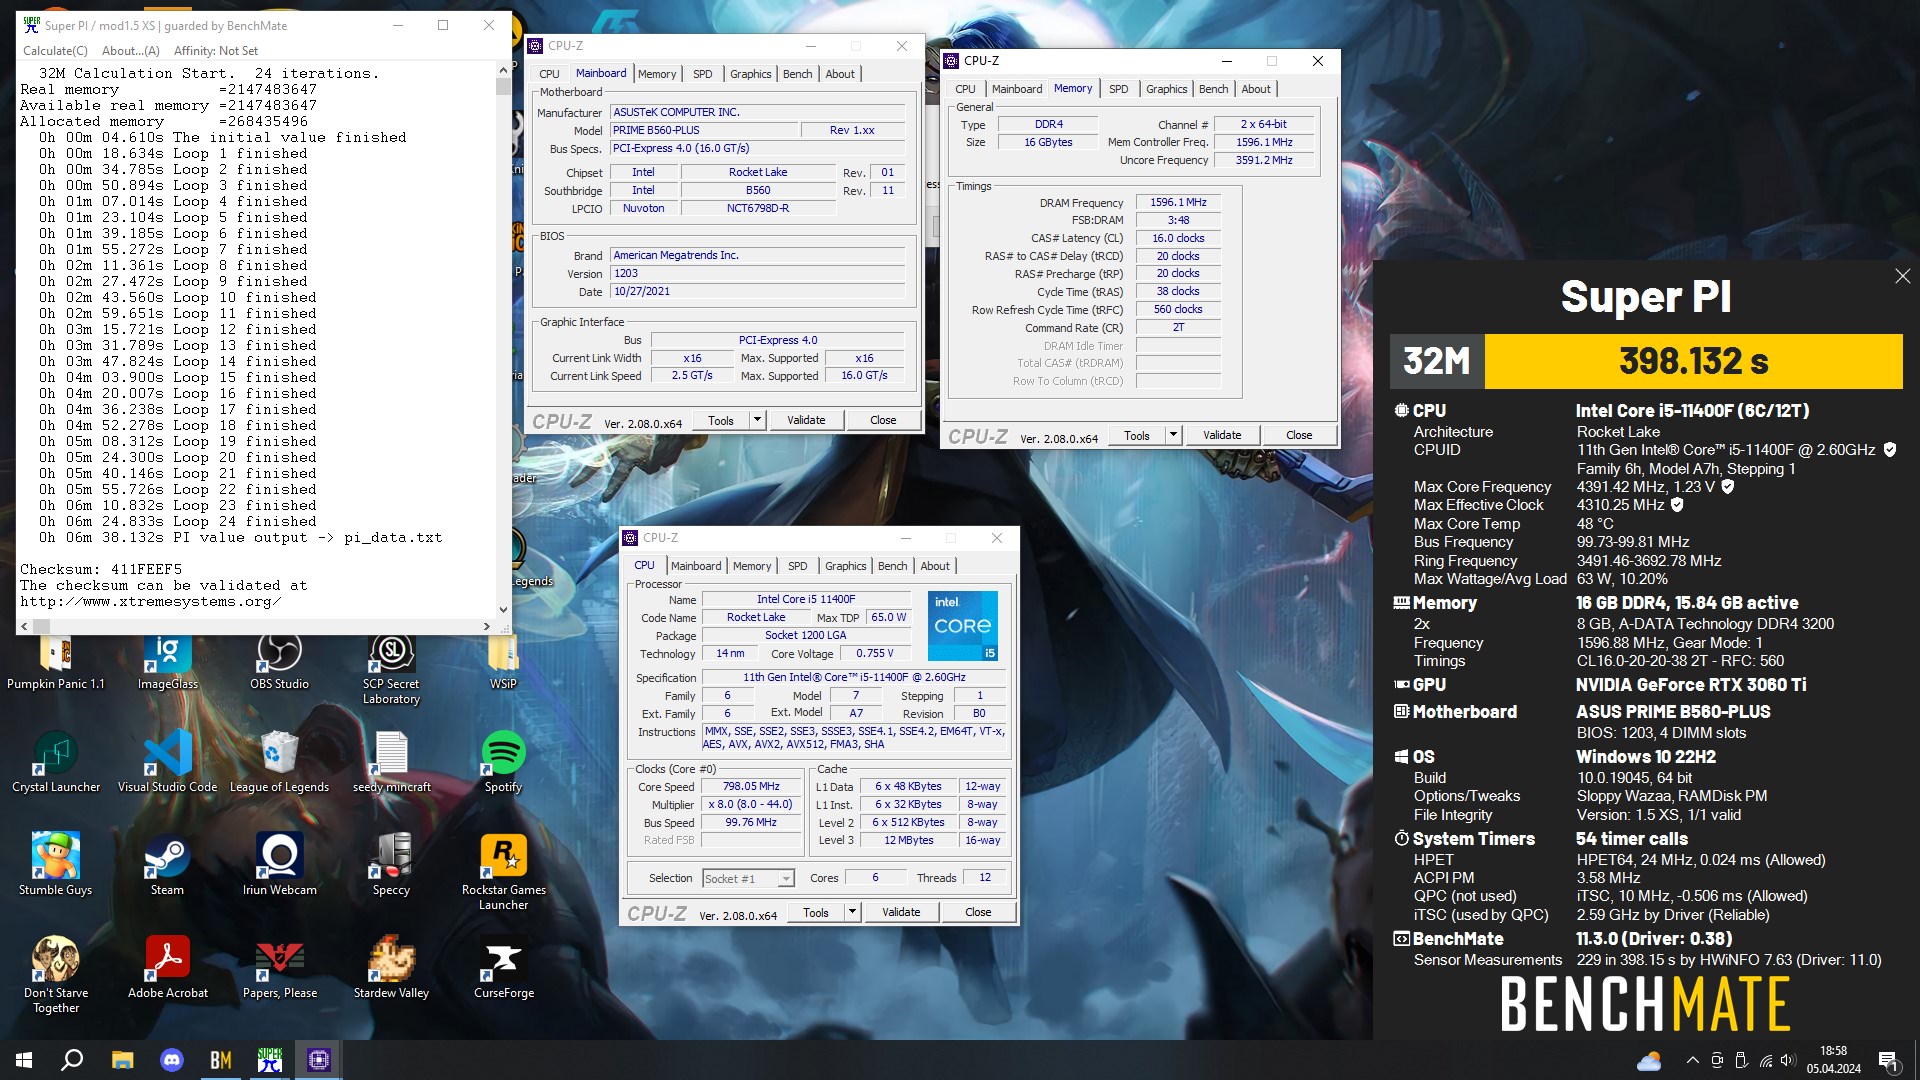The image size is (1920, 1080).
Task: Click the Core Speed value 798.05 MHz
Action: coord(751,787)
